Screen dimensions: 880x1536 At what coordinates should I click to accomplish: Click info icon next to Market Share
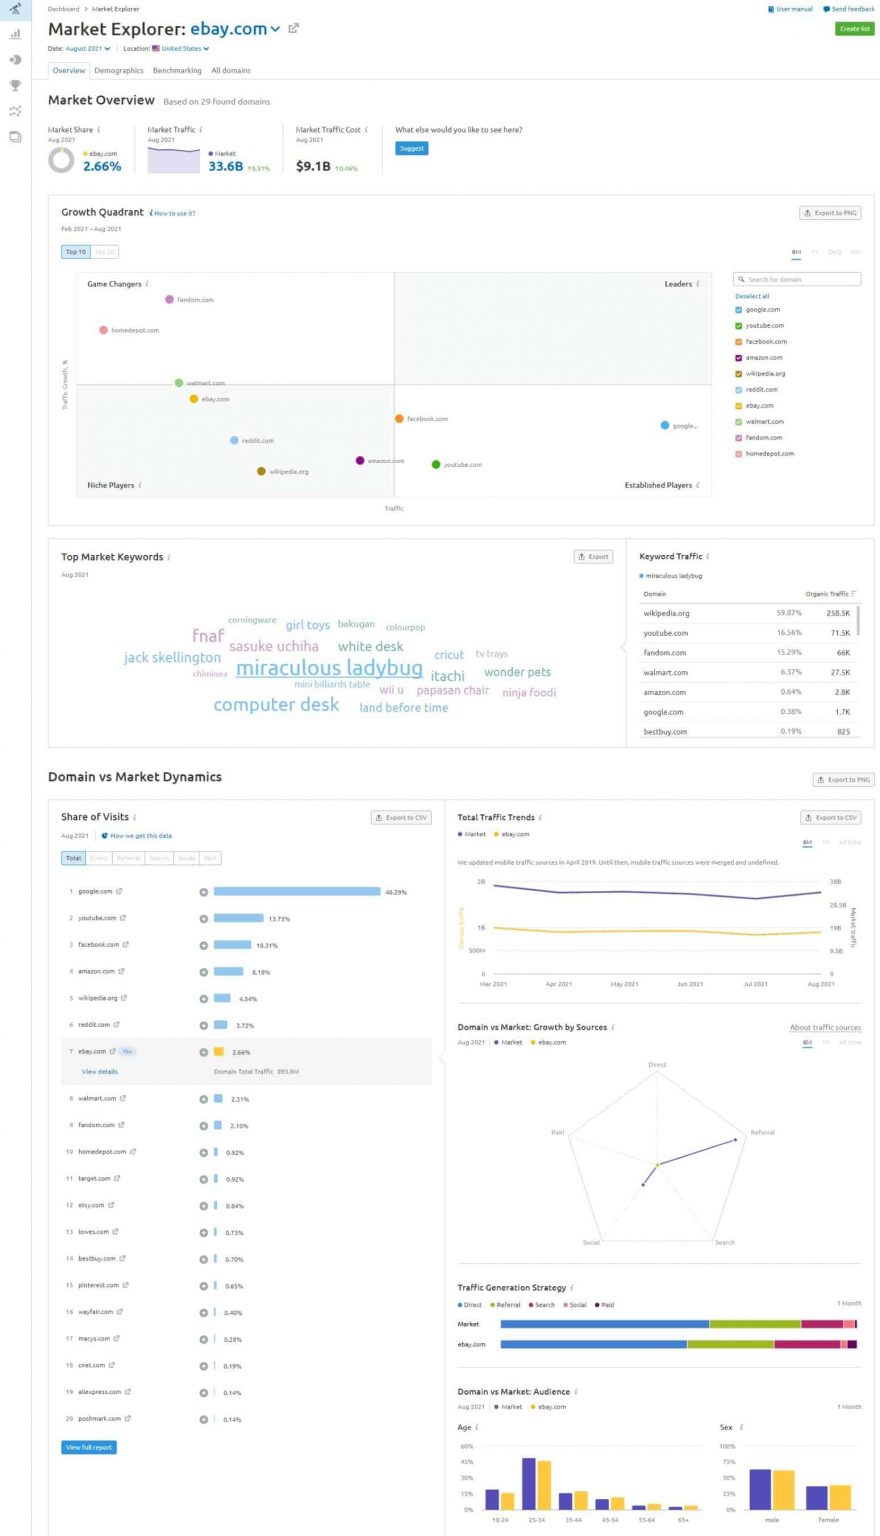(x=99, y=129)
